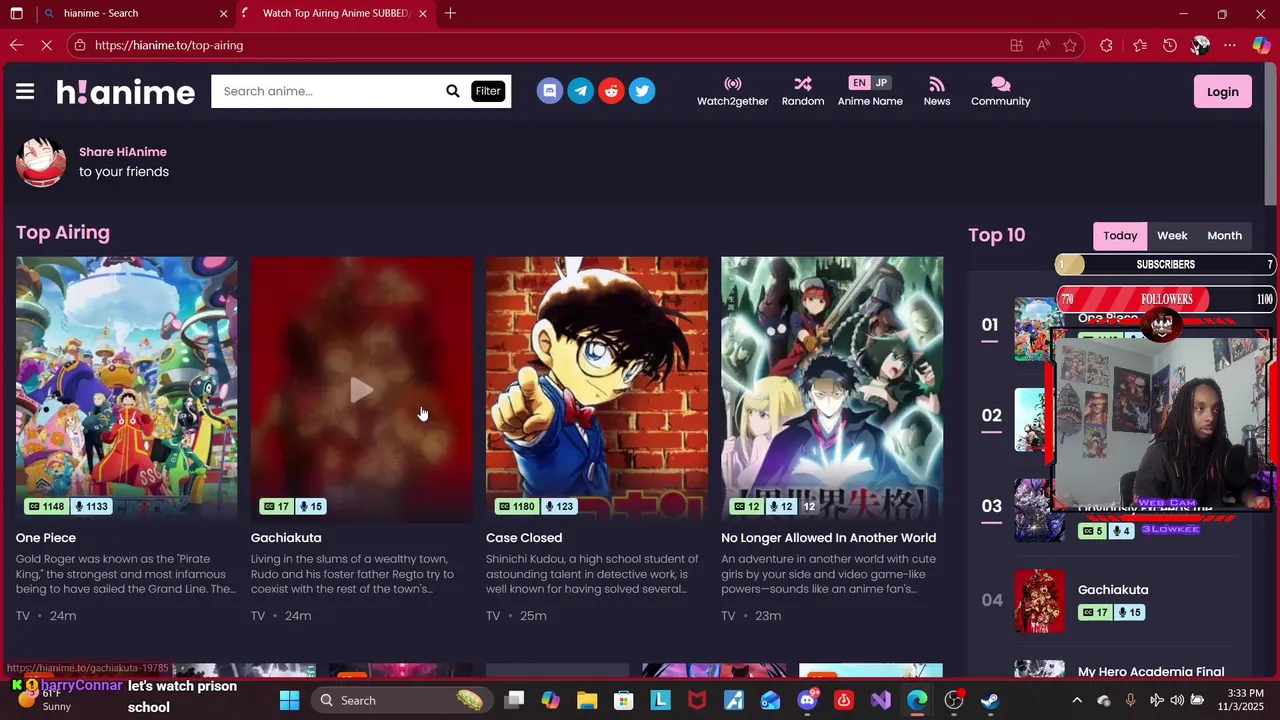Click the Gachiakuta Top 10 thumbnail
The image size is (1280, 720).
(x=1040, y=601)
